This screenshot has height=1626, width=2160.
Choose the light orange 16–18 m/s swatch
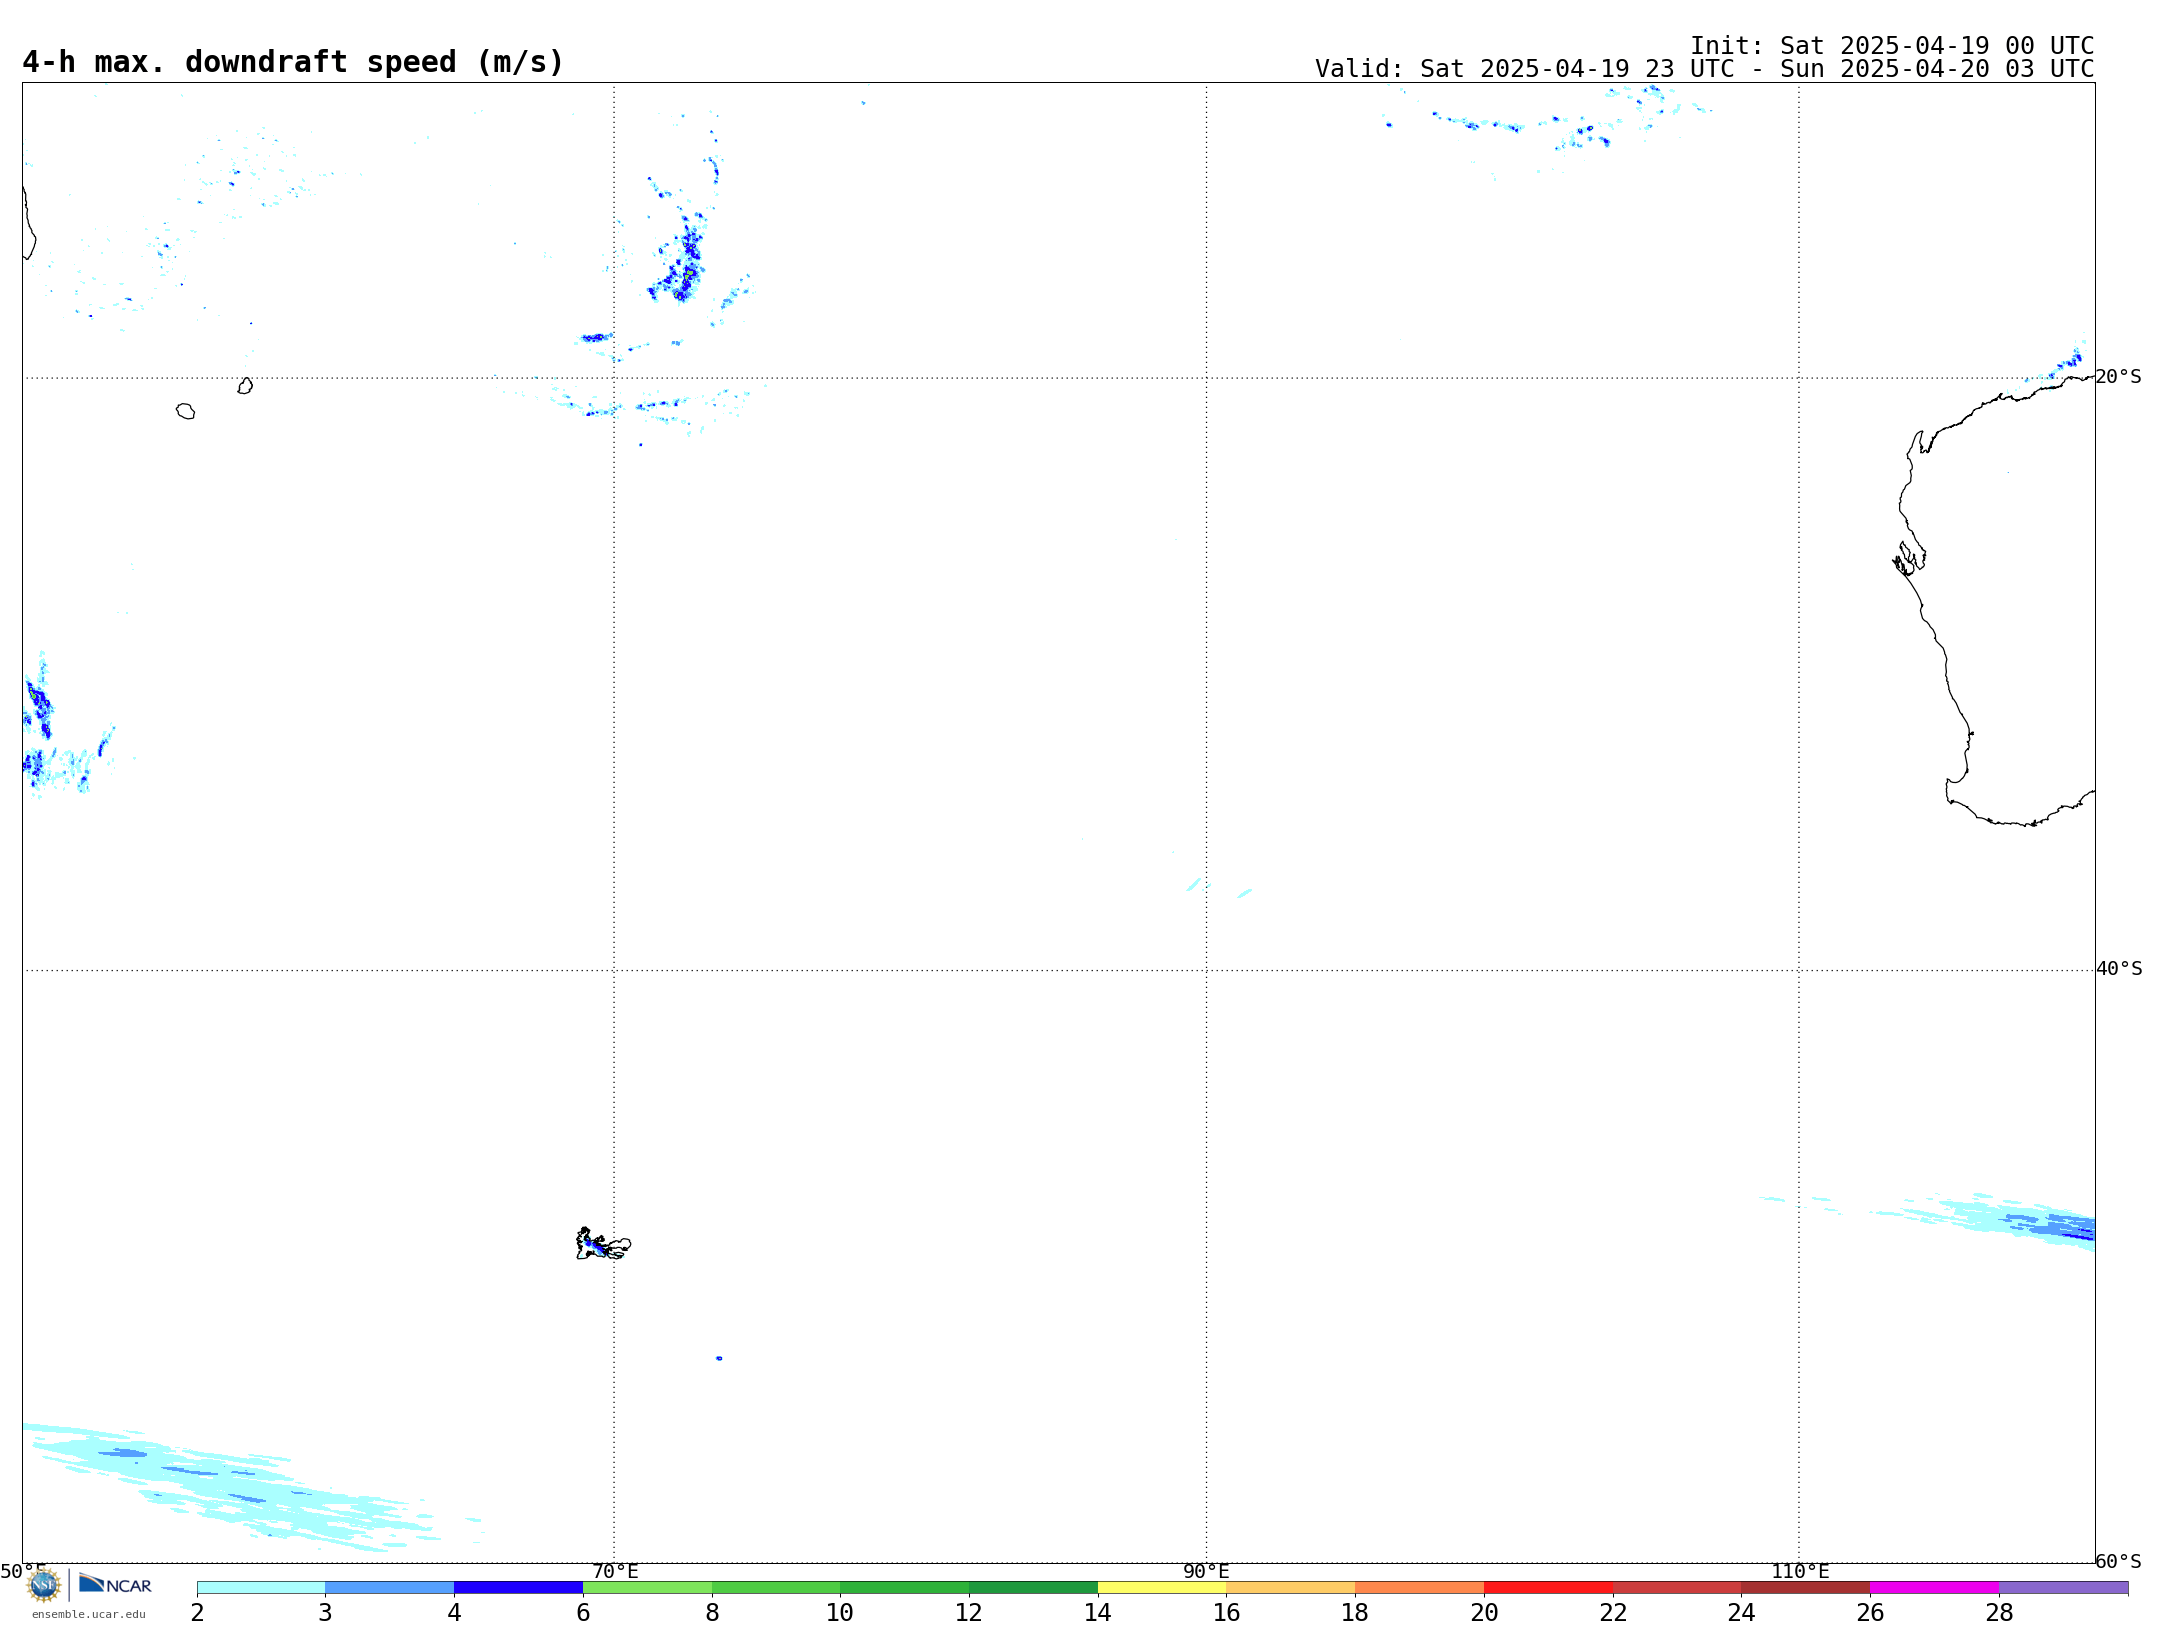click(x=1291, y=1588)
